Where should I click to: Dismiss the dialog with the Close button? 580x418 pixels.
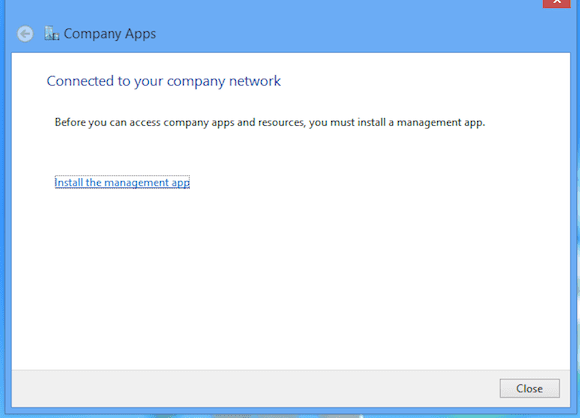tap(529, 388)
